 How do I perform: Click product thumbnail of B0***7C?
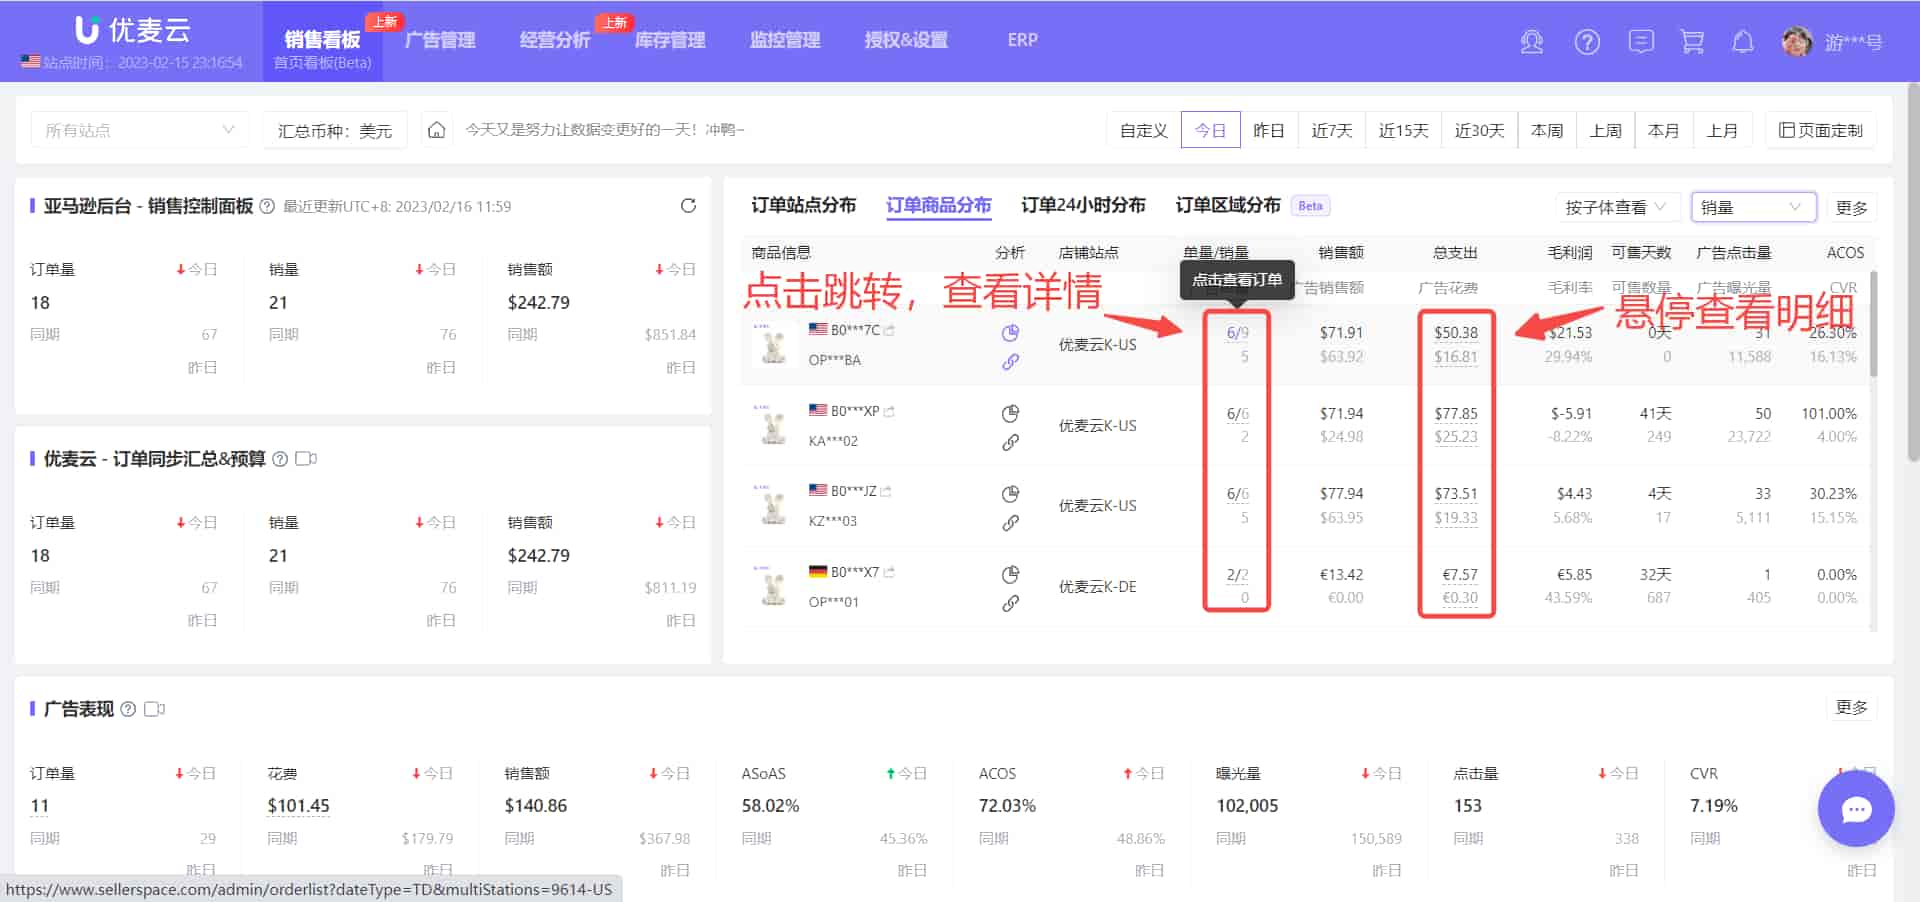coord(773,344)
